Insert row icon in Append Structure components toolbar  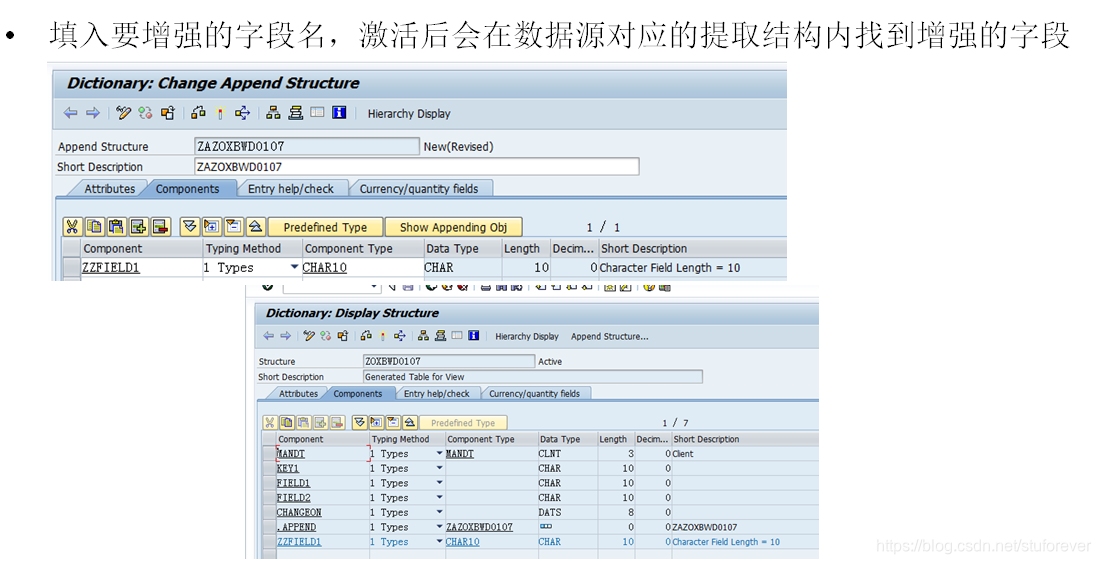click(138, 227)
